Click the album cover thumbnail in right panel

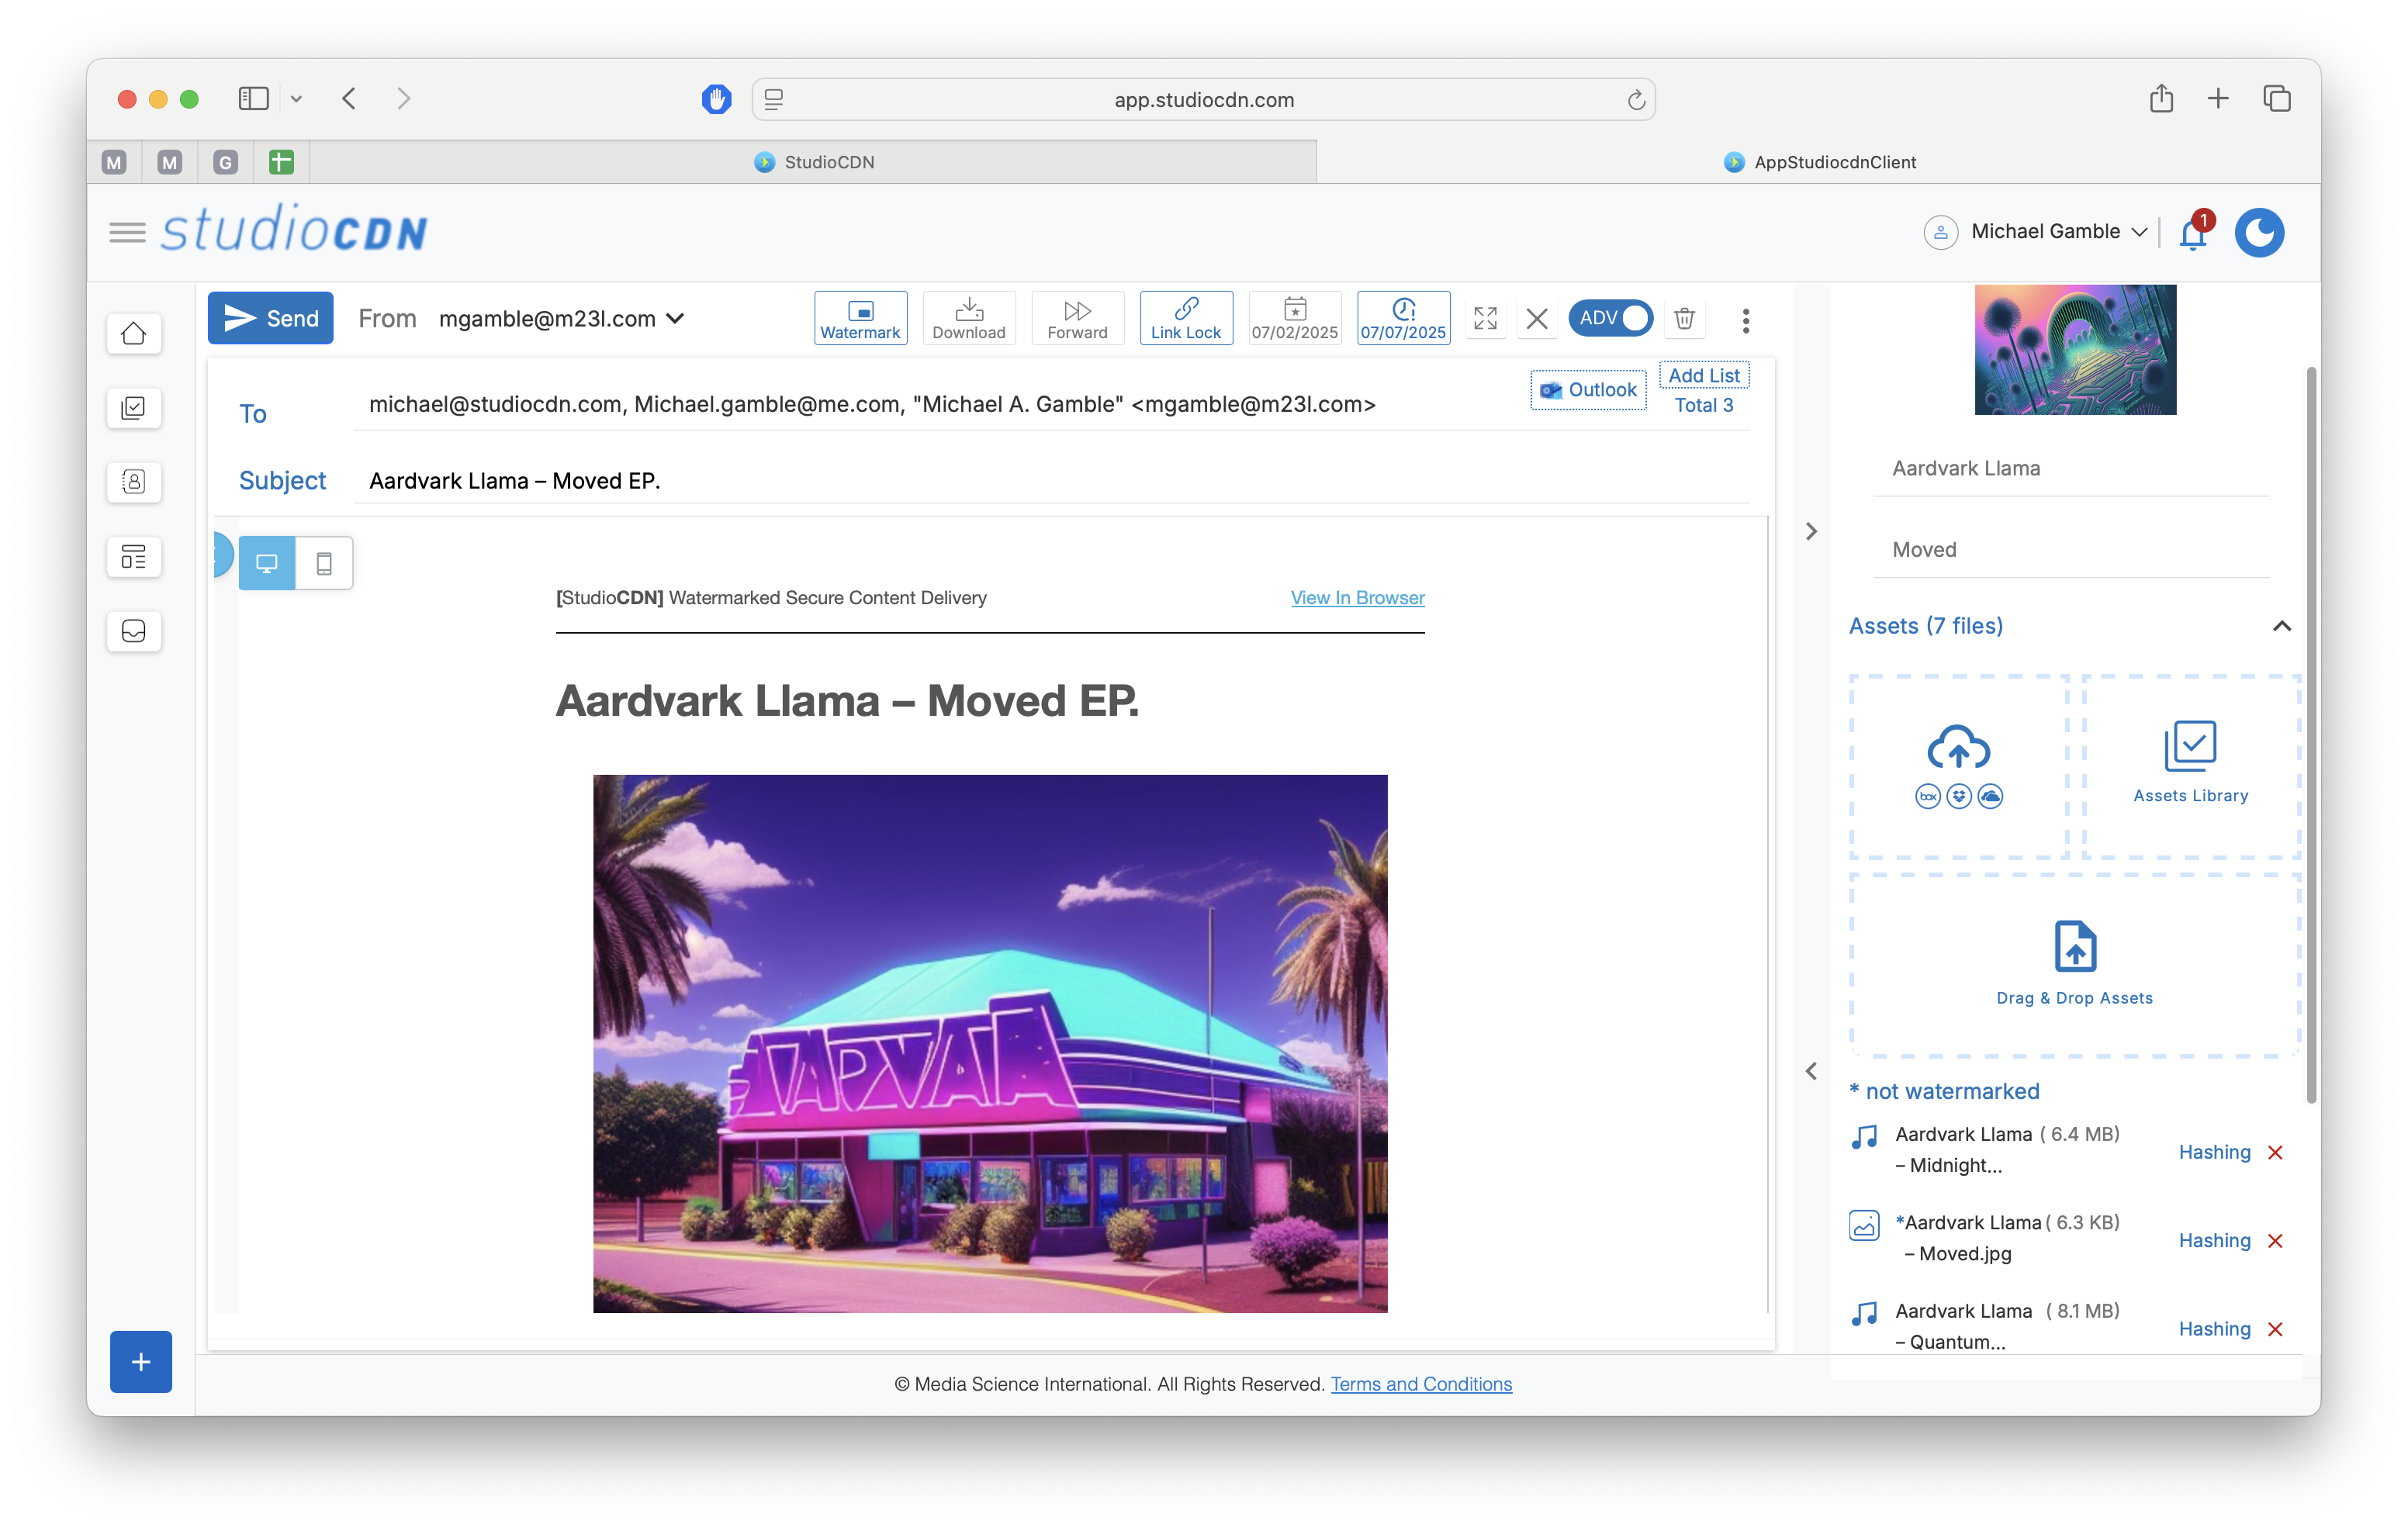pyautogui.click(x=2075, y=350)
